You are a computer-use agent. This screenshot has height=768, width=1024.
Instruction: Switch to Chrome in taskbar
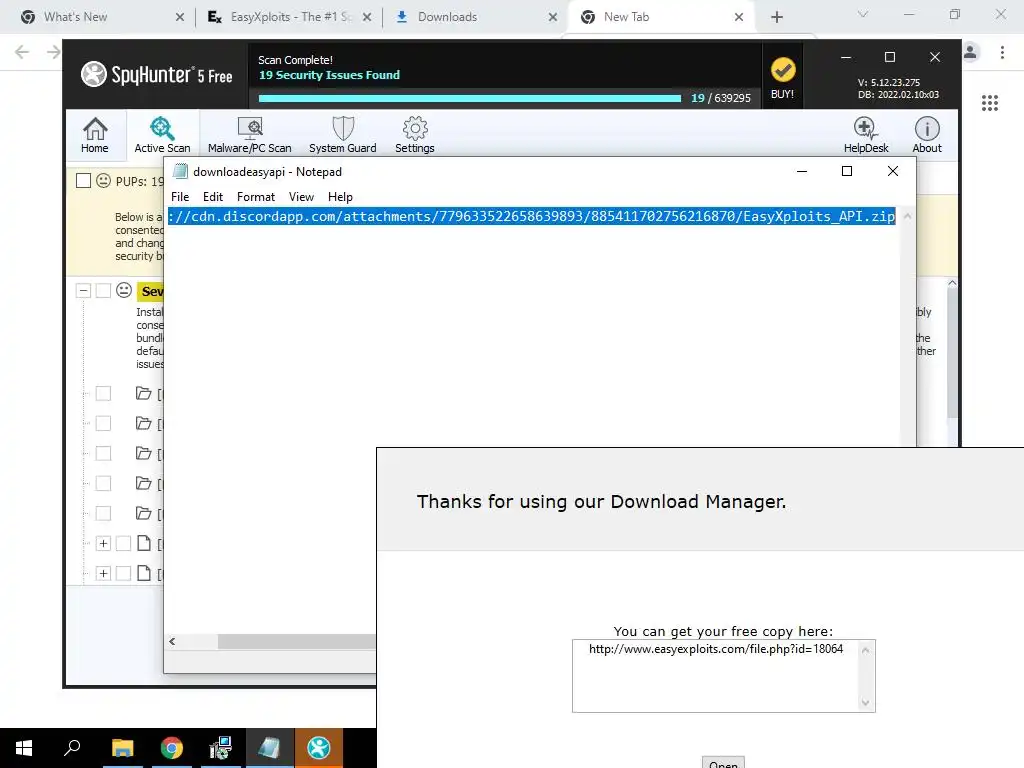point(172,748)
